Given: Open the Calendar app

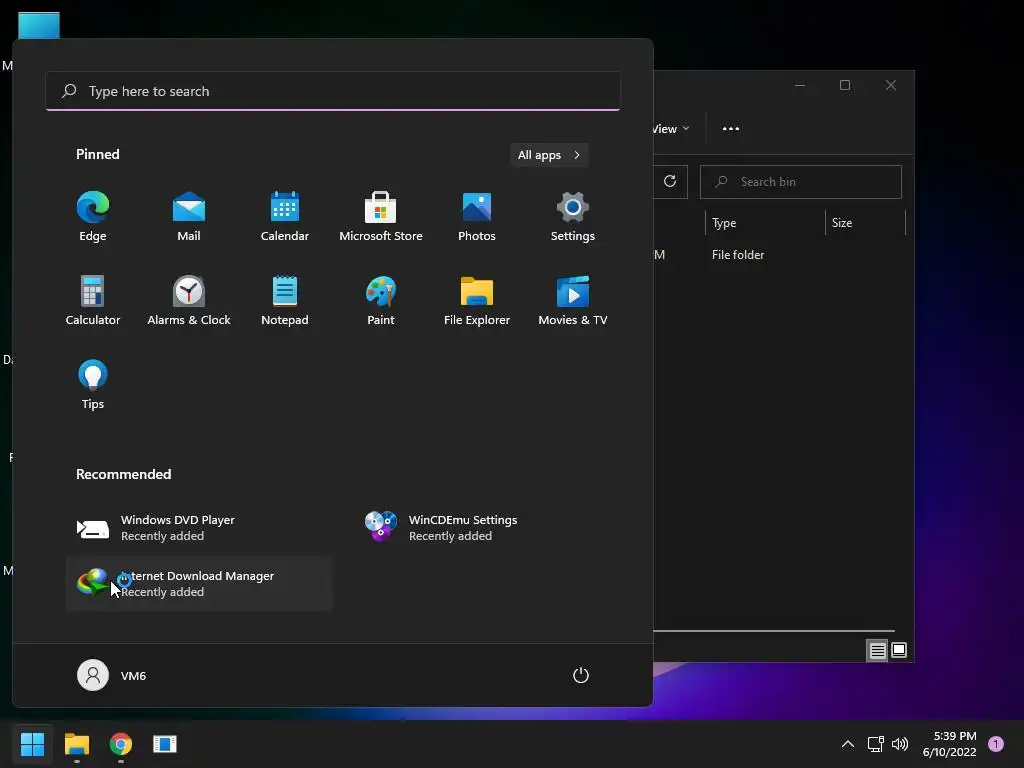Looking at the screenshot, I should coord(285,217).
